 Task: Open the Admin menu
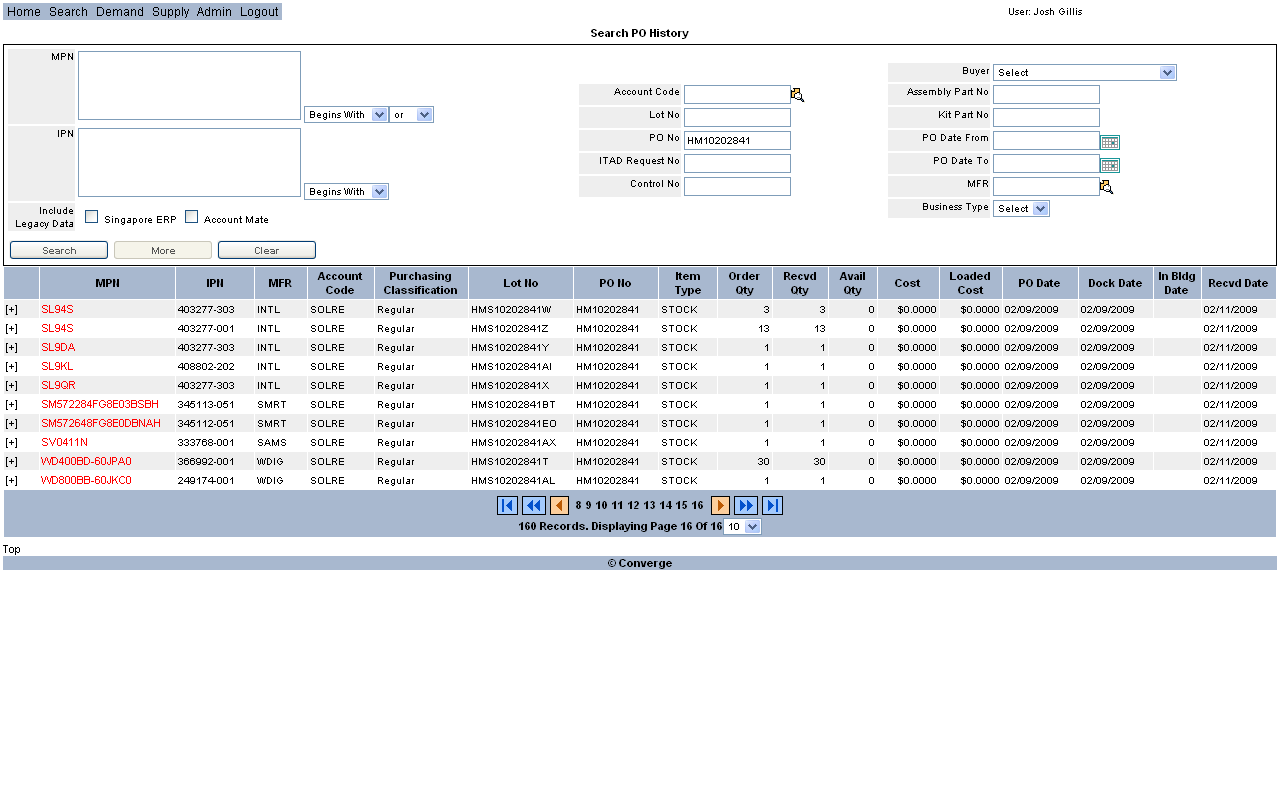[x=214, y=11]
